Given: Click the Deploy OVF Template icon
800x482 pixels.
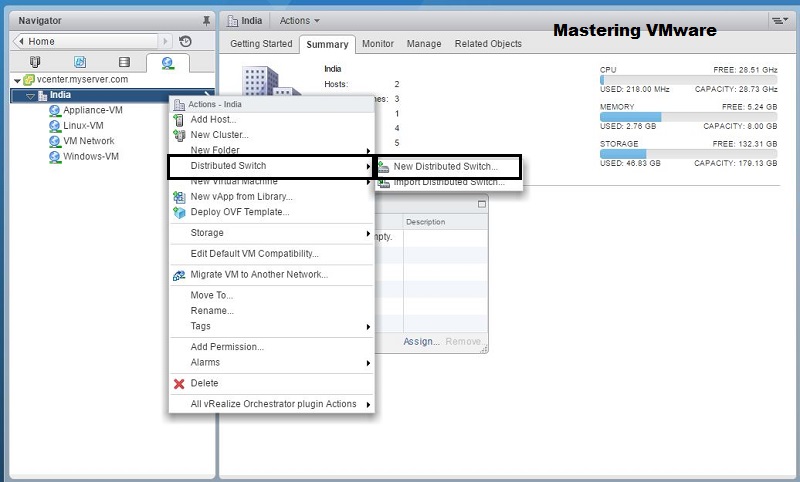Looking at the screenshot, I should (x=179, y=212).
